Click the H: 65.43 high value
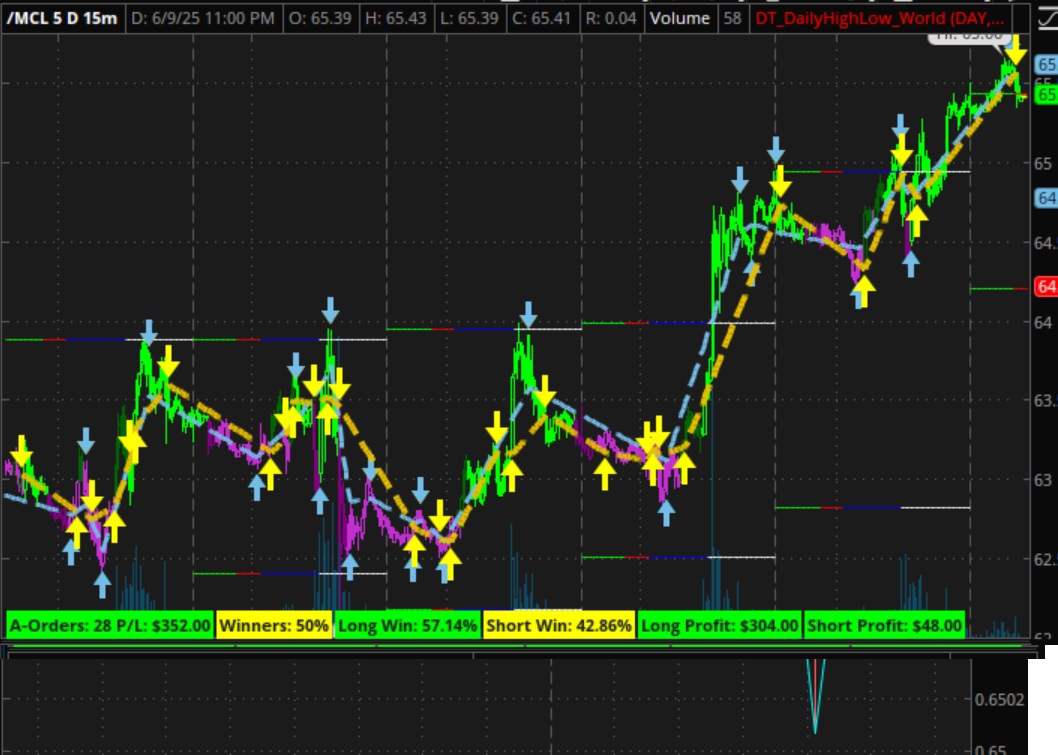This screenshot has width=1058, height=755. point(395,18)
